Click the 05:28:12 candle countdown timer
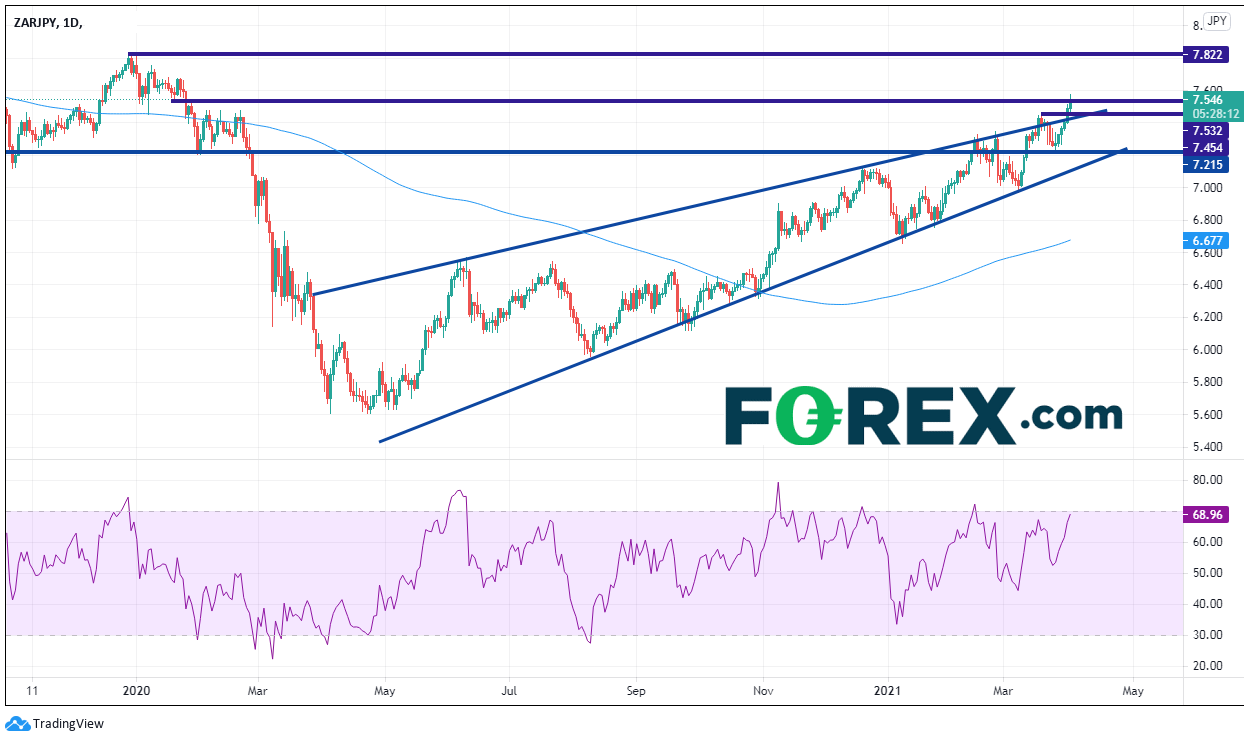Screen dimensions: 1244x742 coord(1211,113)
